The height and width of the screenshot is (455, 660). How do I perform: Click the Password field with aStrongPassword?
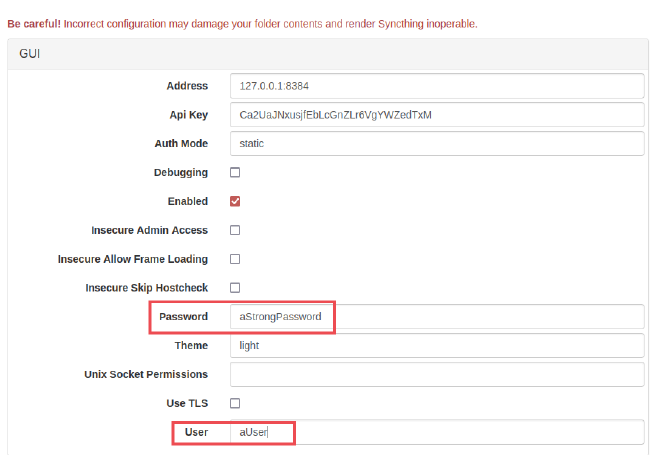pyautogui.click(x=436, y=317)
